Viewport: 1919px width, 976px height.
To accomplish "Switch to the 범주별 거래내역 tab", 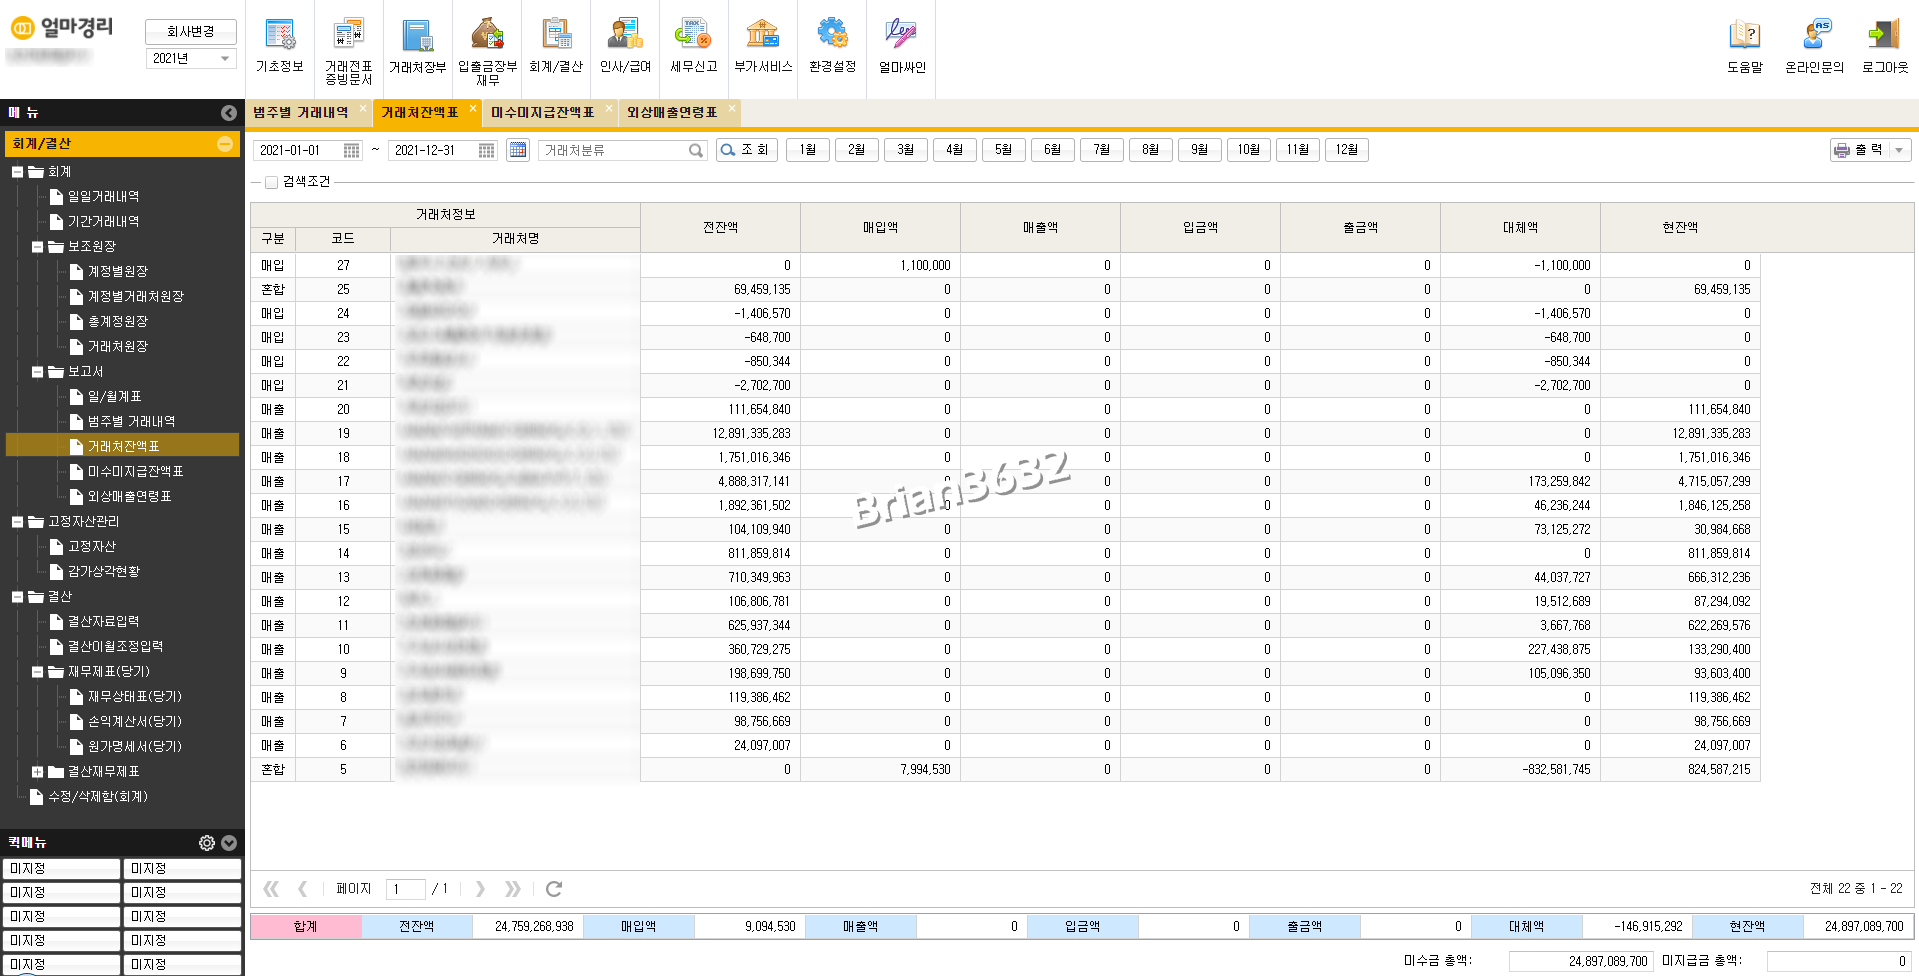I will 301,113.
